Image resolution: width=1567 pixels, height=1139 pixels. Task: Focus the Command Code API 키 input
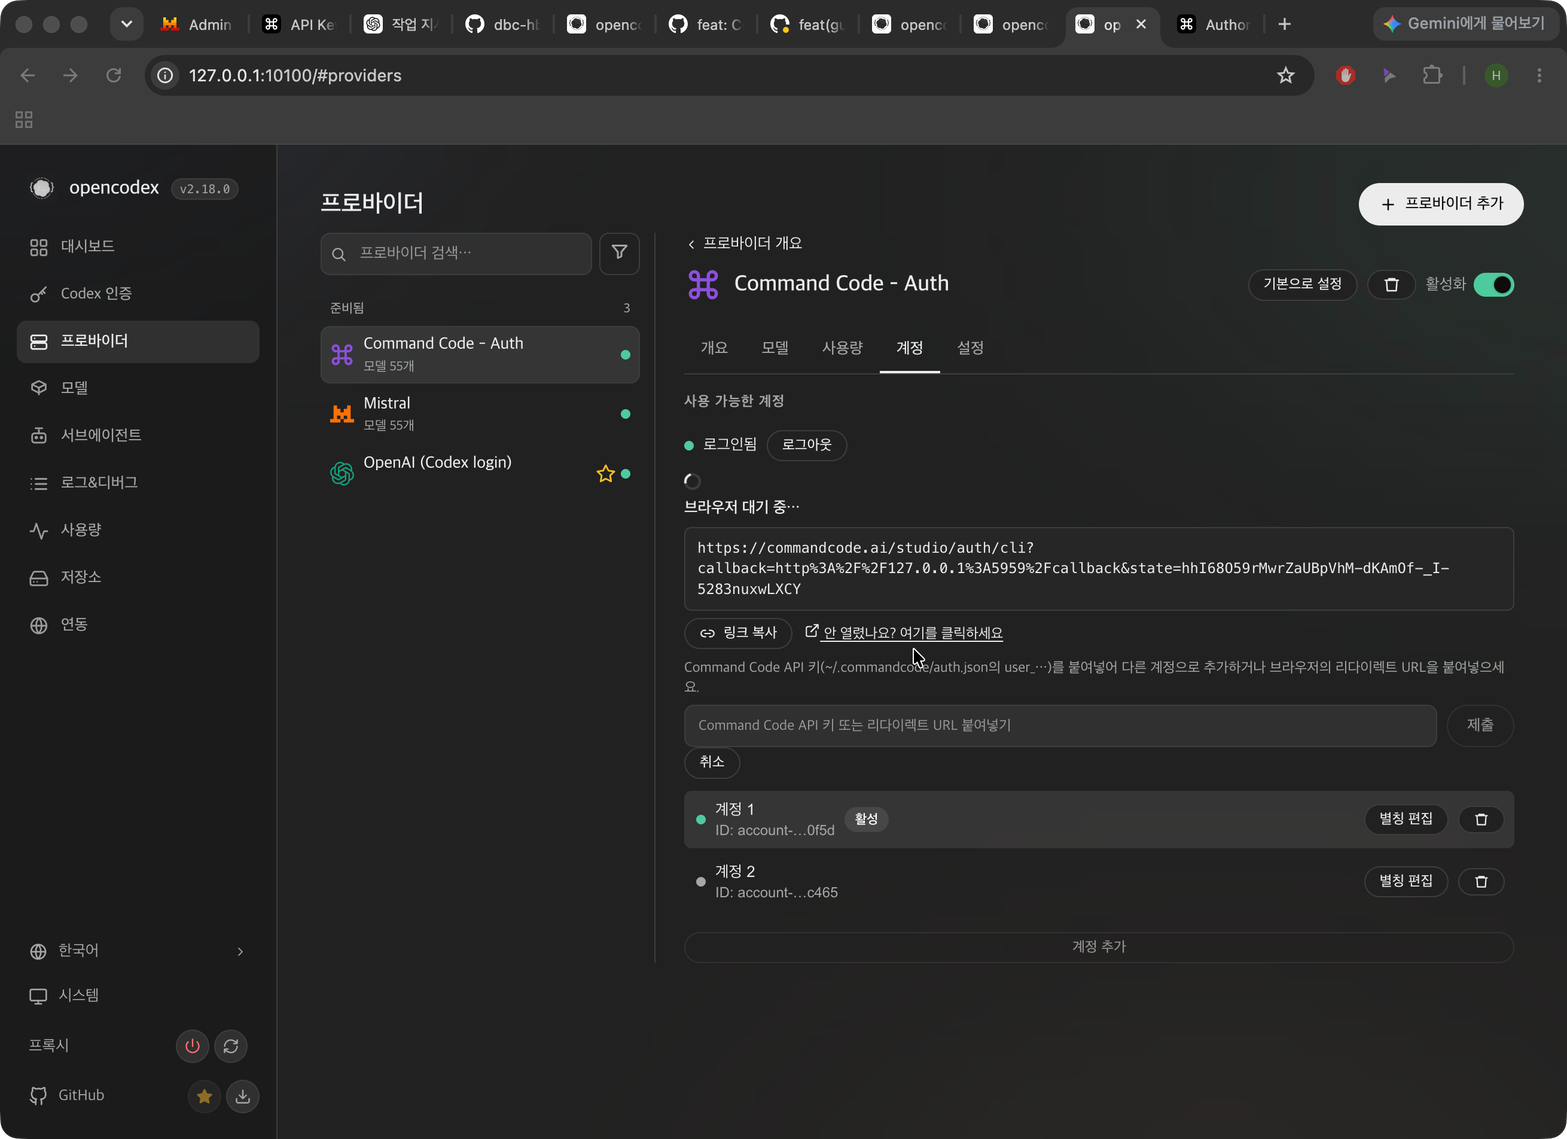point(1060,726)
